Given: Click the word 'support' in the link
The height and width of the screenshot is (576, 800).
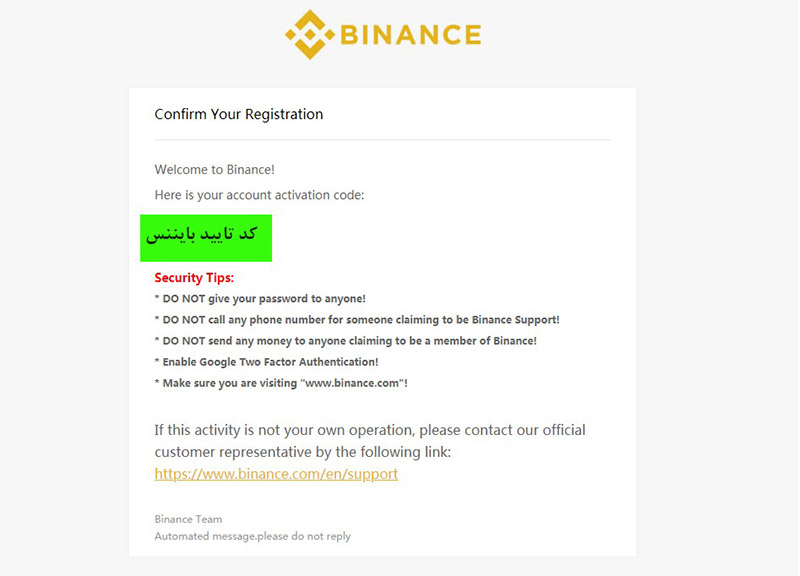Looking at the screenshot, I should click(372, 474).
